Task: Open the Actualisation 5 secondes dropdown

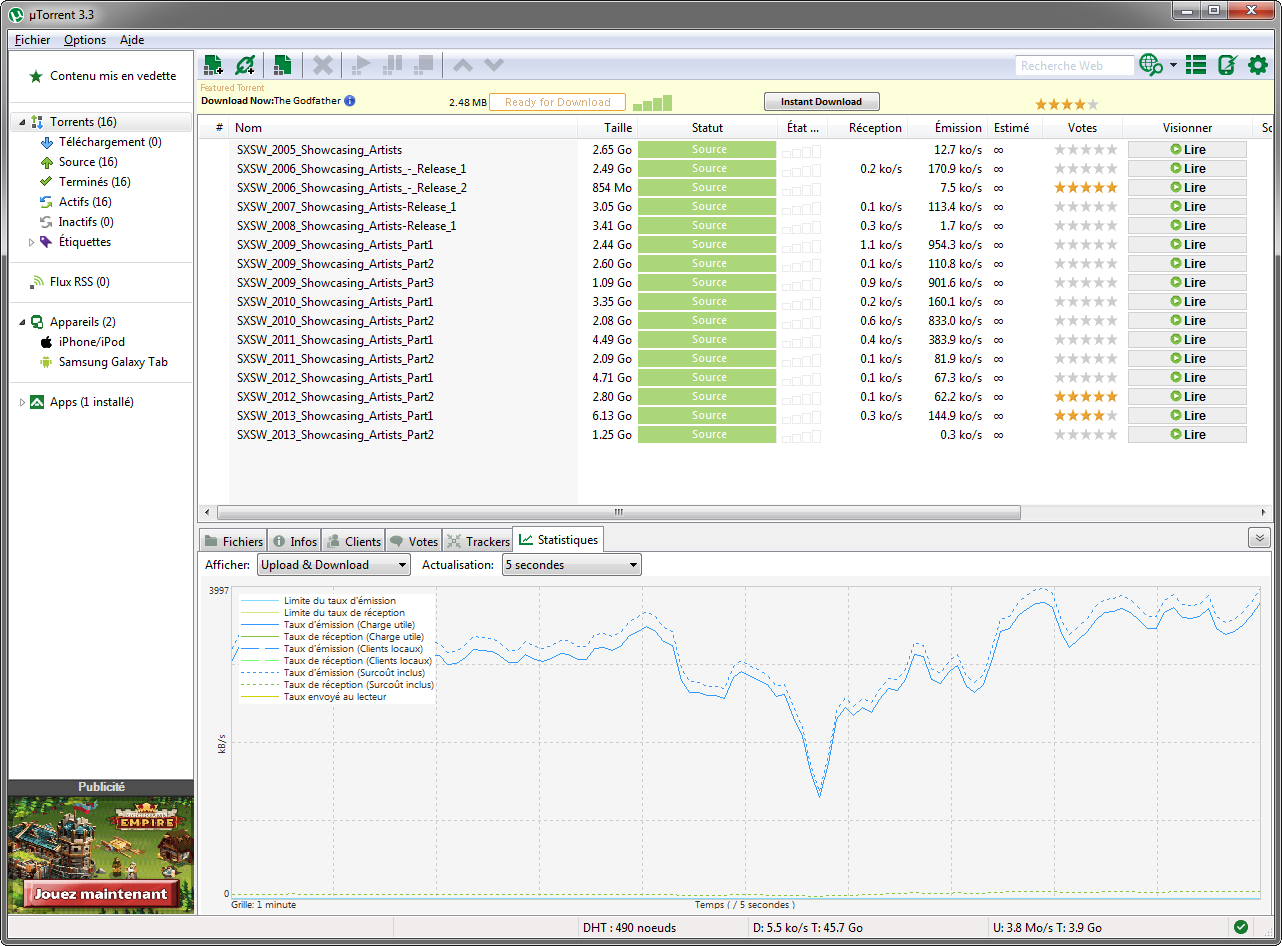Action: point(572,565)
